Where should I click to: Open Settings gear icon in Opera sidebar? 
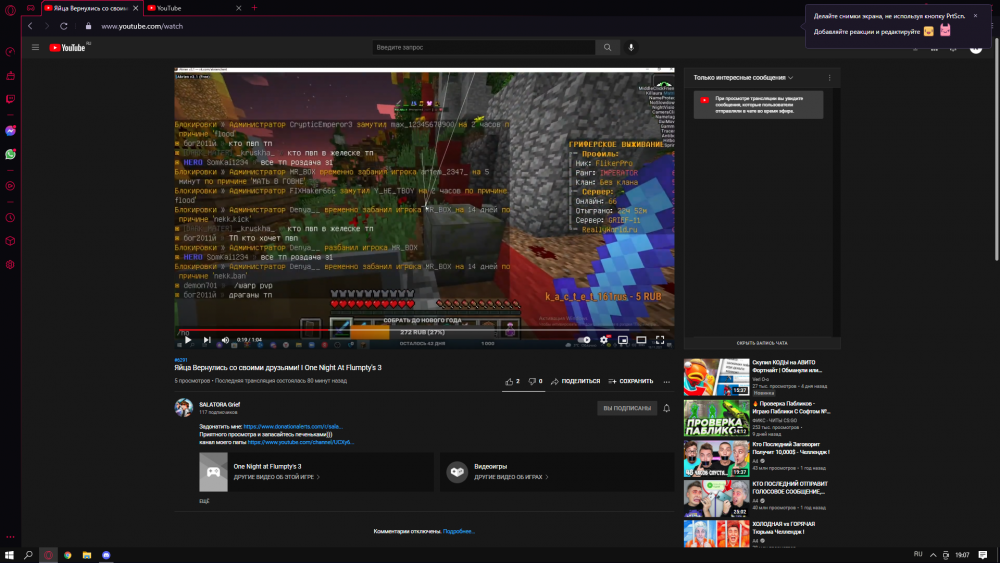(10, 265)
